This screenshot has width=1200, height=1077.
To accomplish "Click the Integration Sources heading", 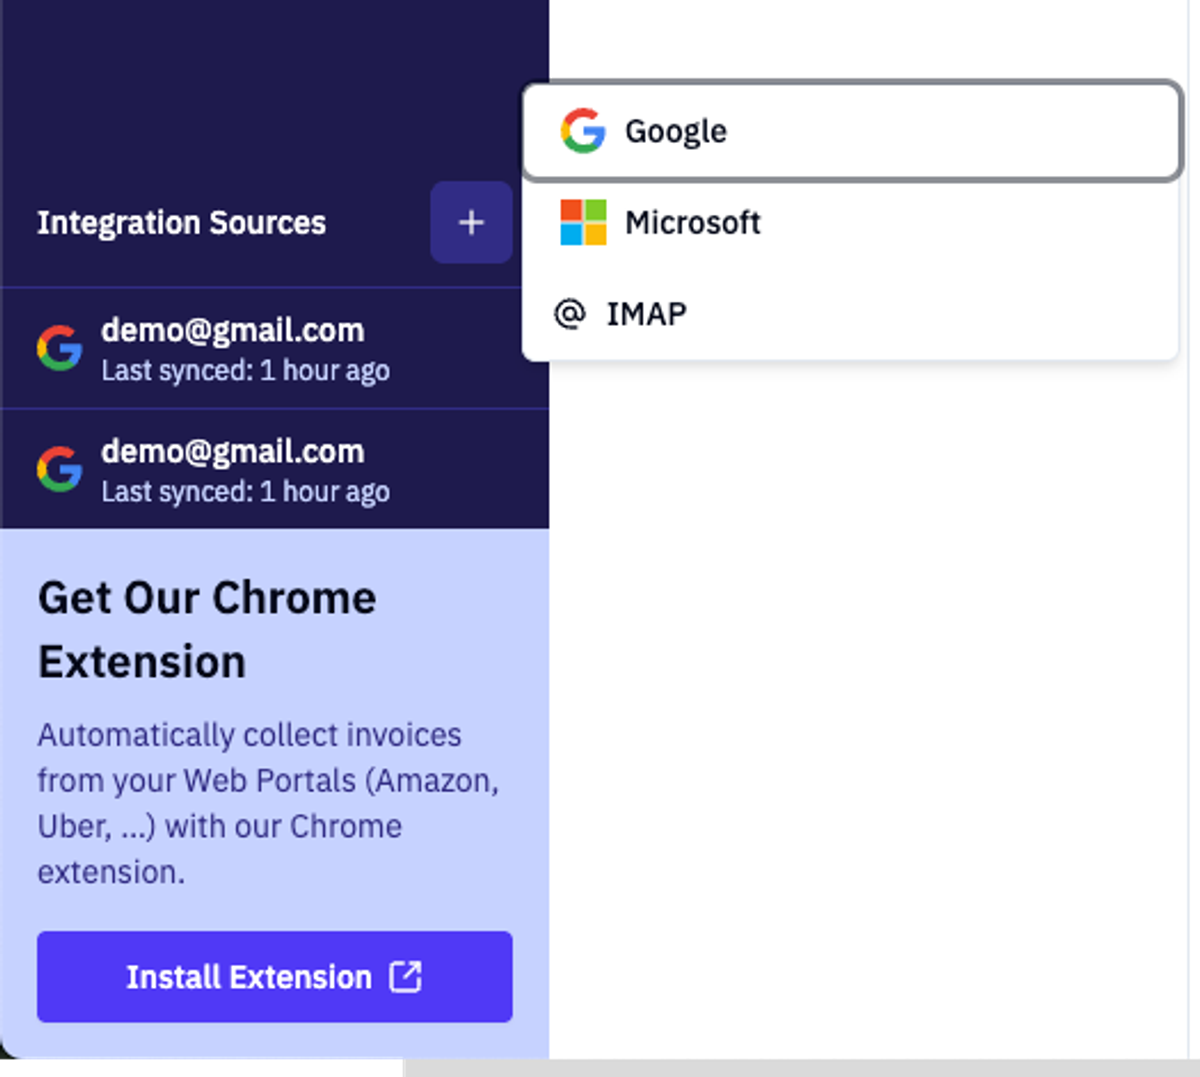I will (x=181, y=222).
